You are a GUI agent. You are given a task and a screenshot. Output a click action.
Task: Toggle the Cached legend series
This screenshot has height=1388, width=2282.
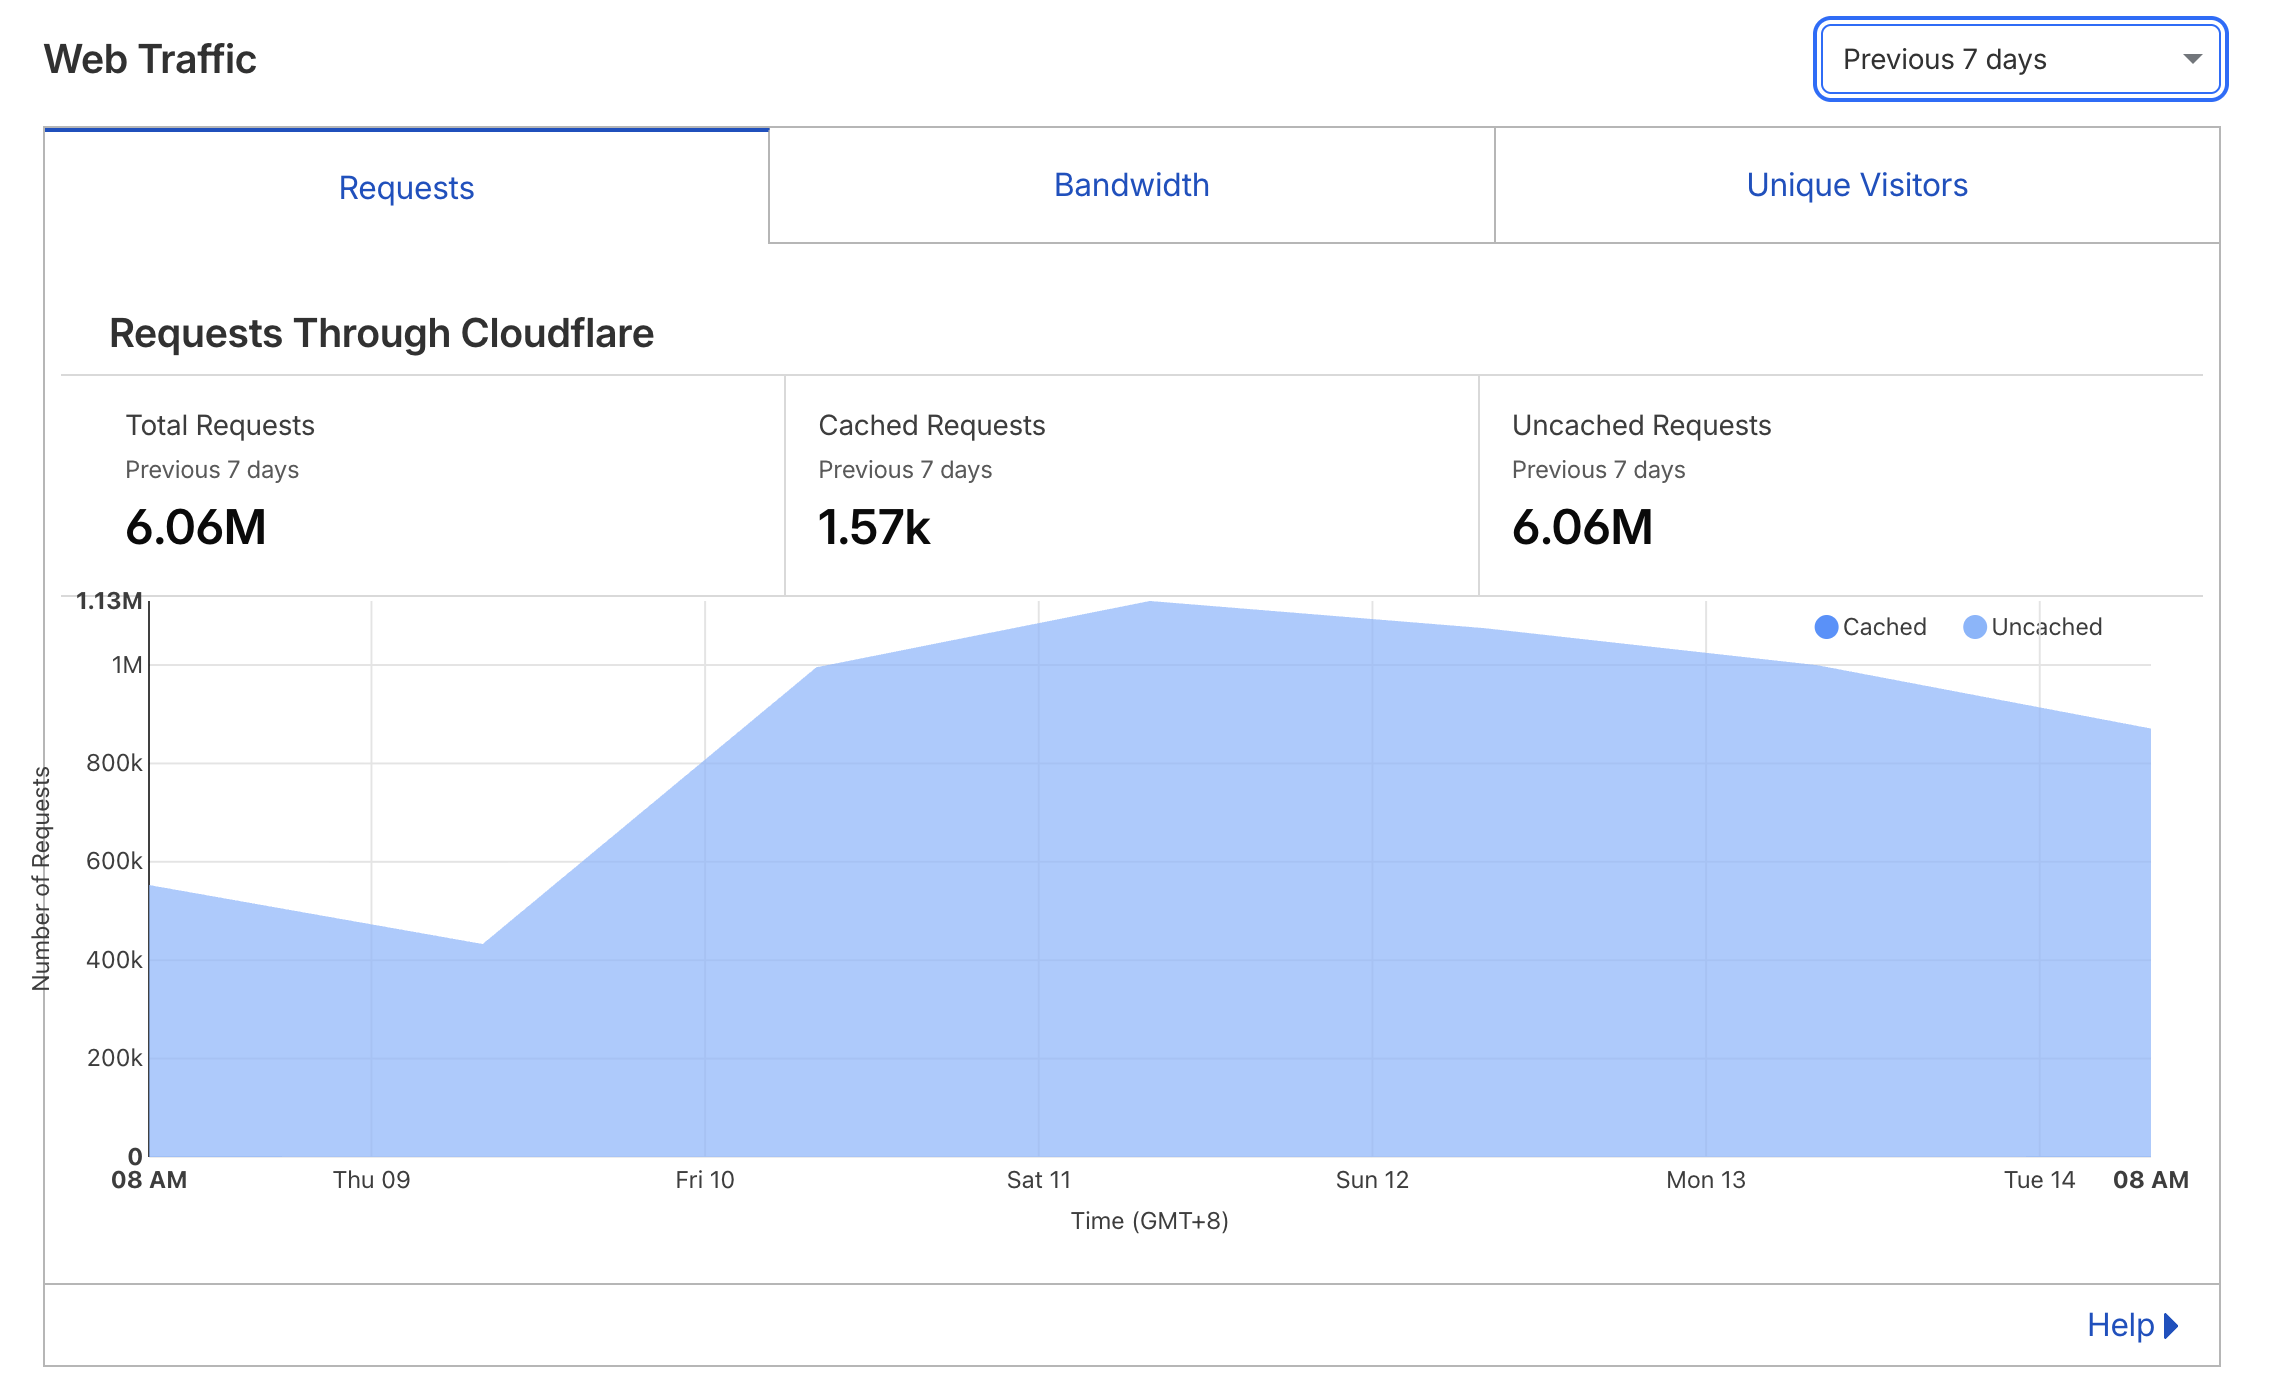pos(1884,627)
